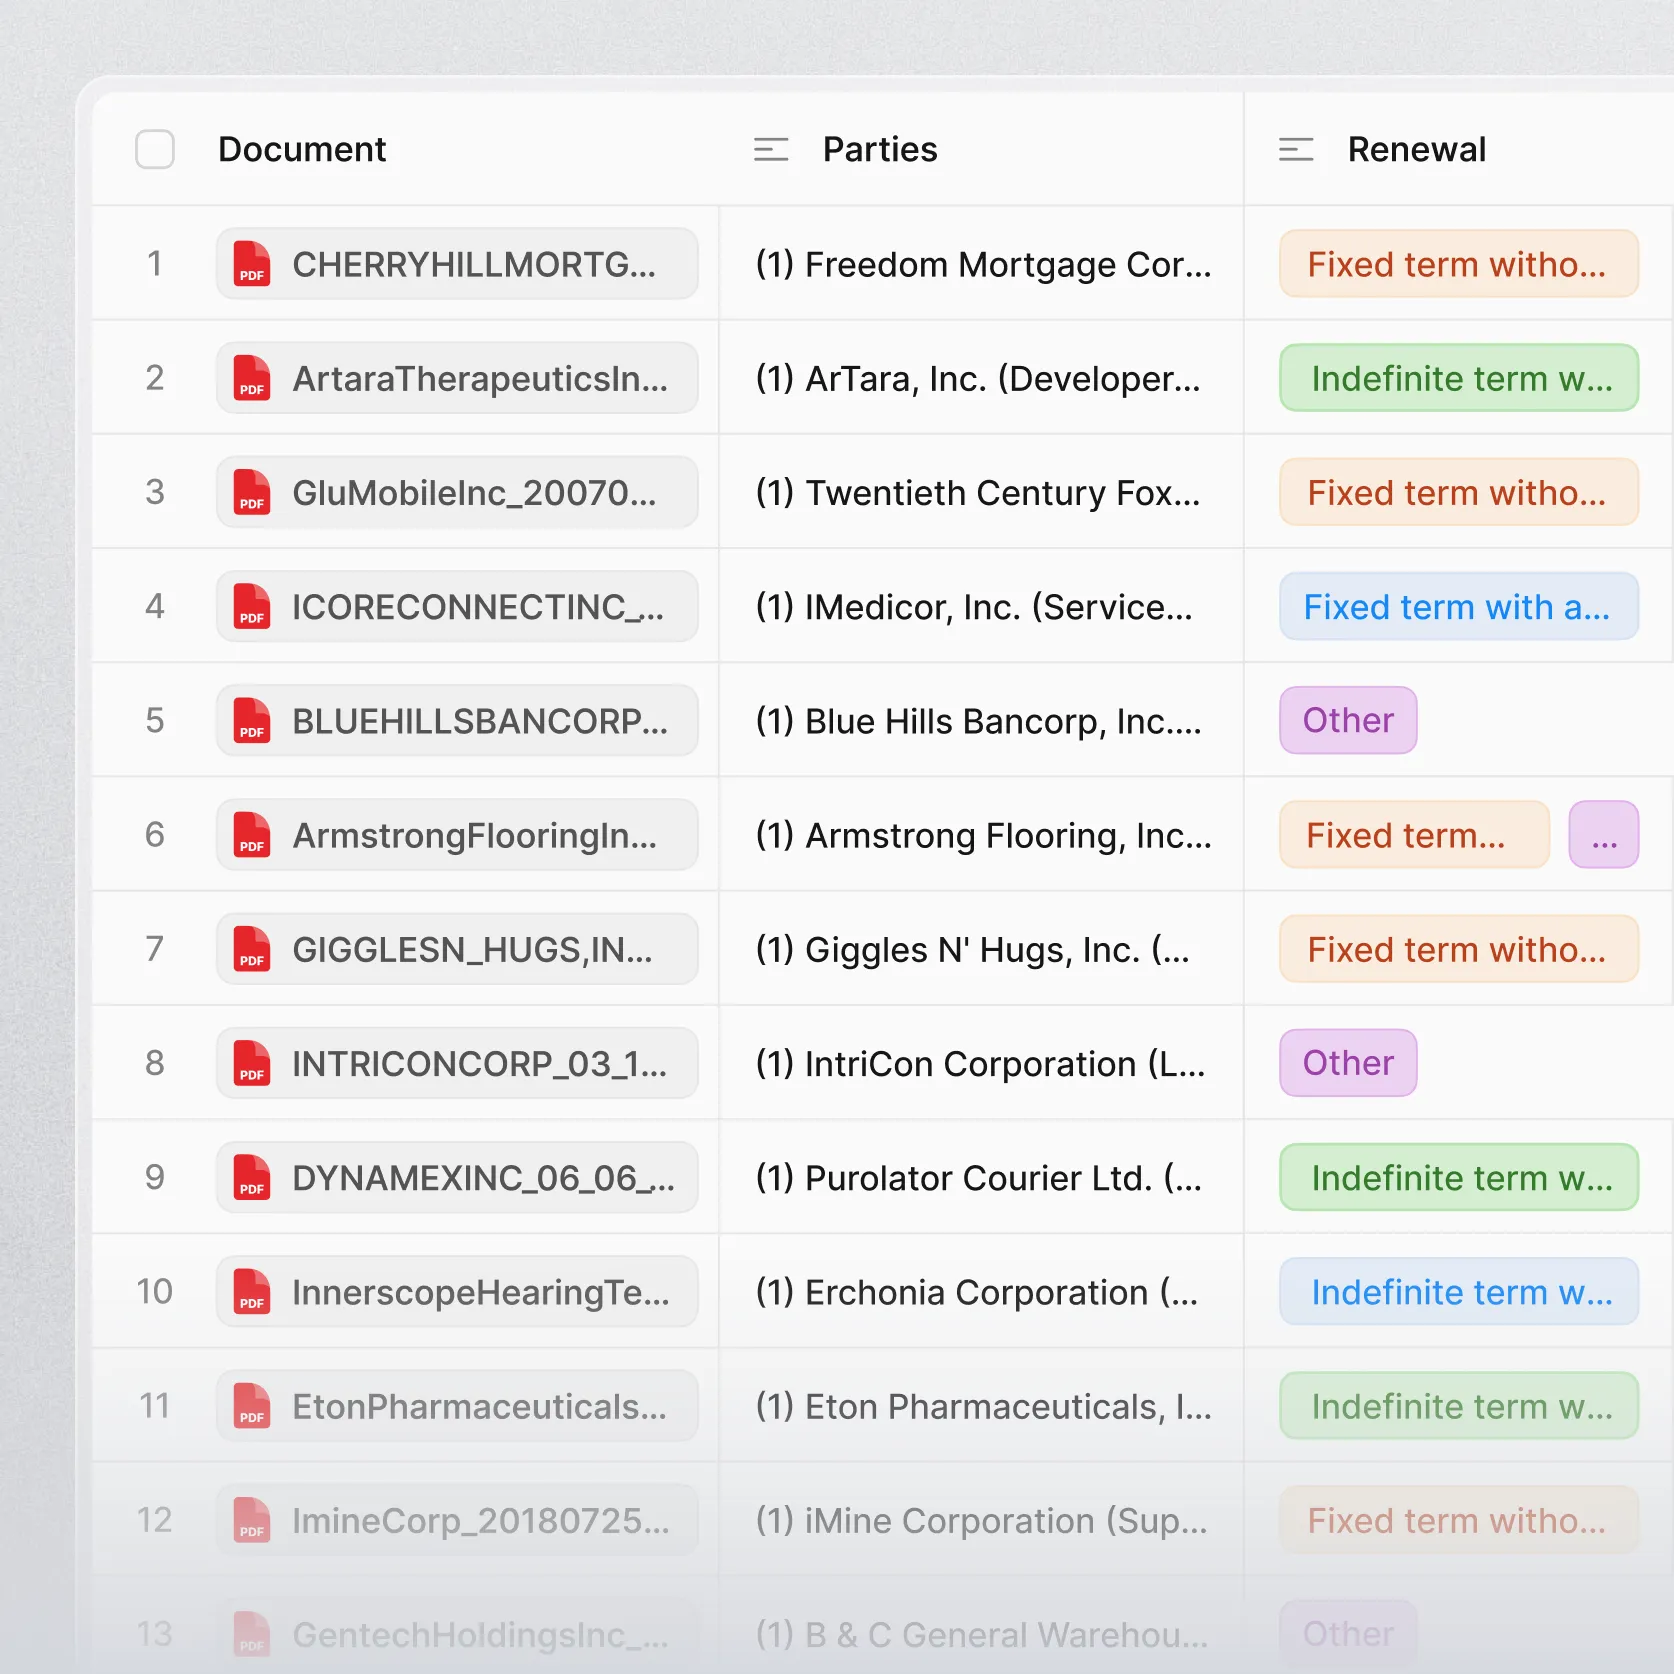Click the Parties column header label
The height and width of the screenshot is (1674, 1674).
point(880,149)
